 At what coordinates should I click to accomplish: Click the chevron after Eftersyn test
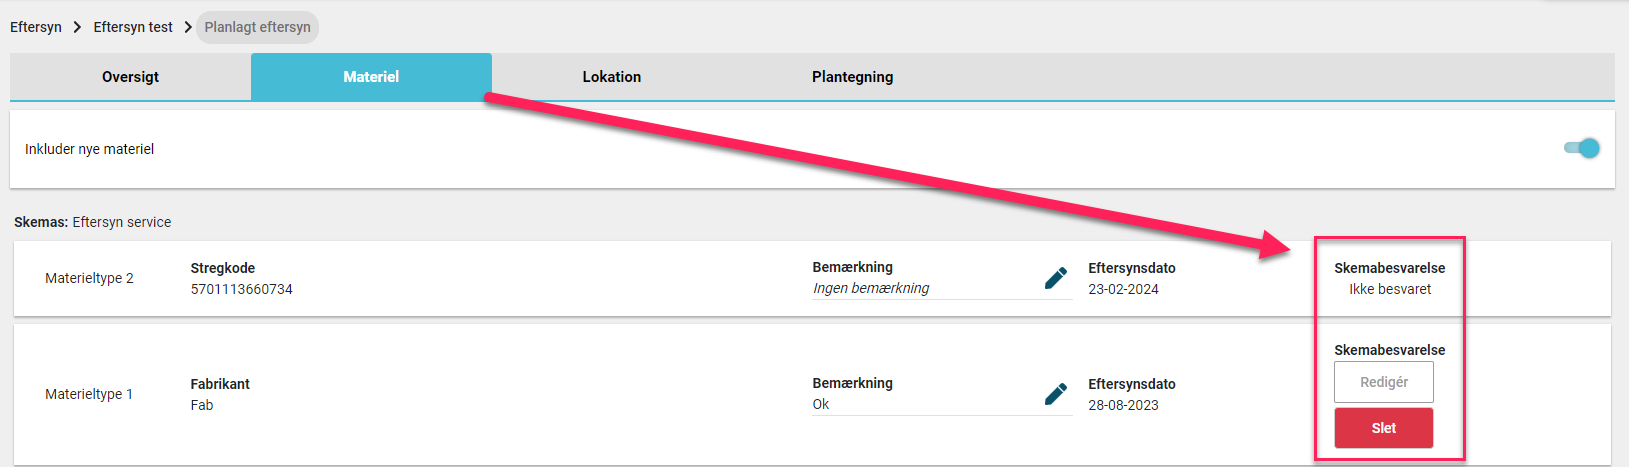pos(187,27)
